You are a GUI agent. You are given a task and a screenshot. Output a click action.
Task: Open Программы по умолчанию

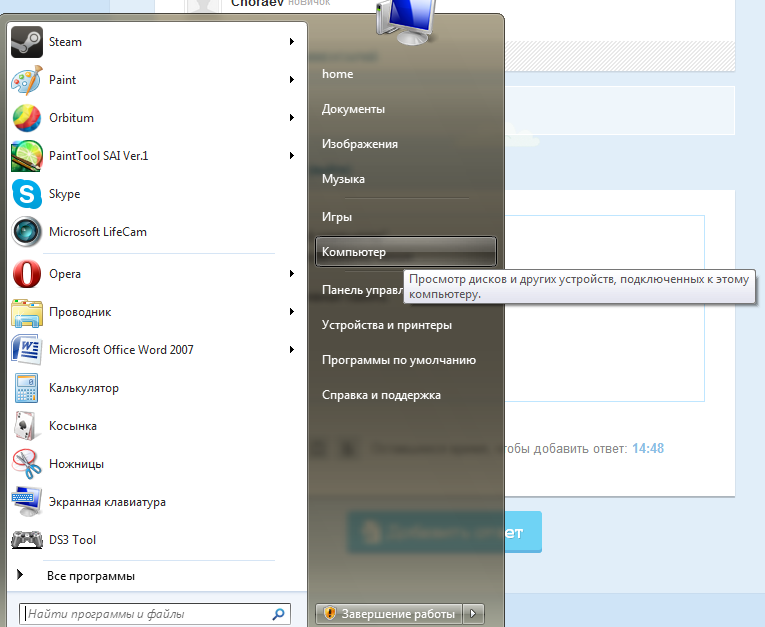[x=399, y=361]
